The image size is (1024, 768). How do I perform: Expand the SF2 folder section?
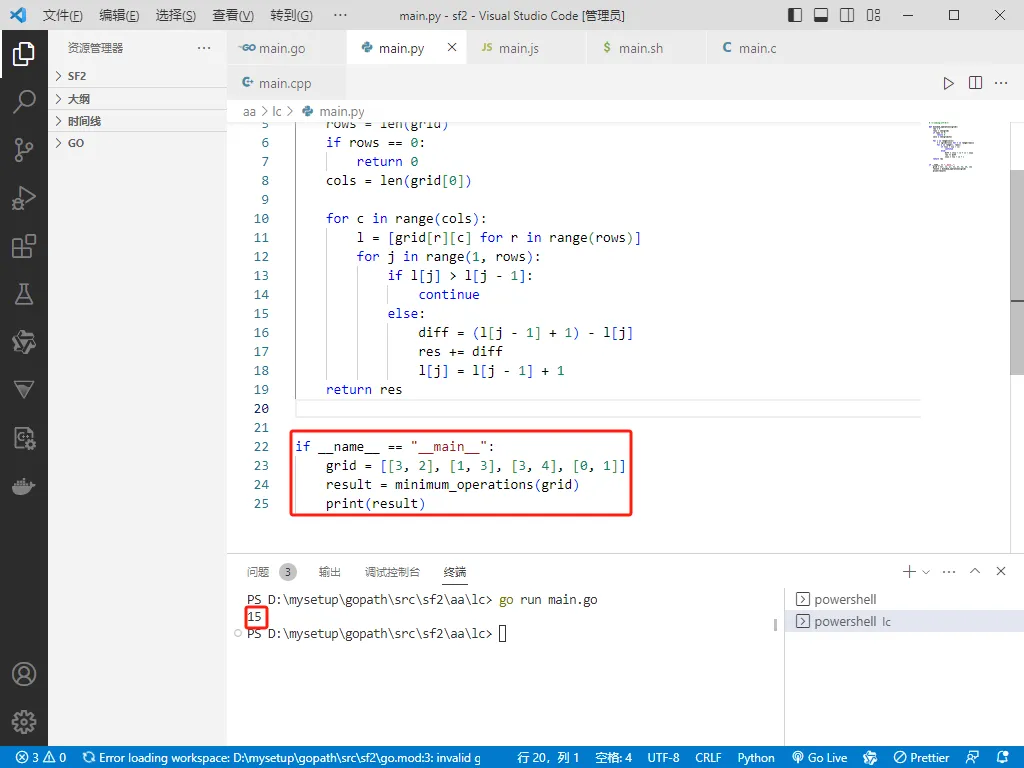[x=137, y=76]
